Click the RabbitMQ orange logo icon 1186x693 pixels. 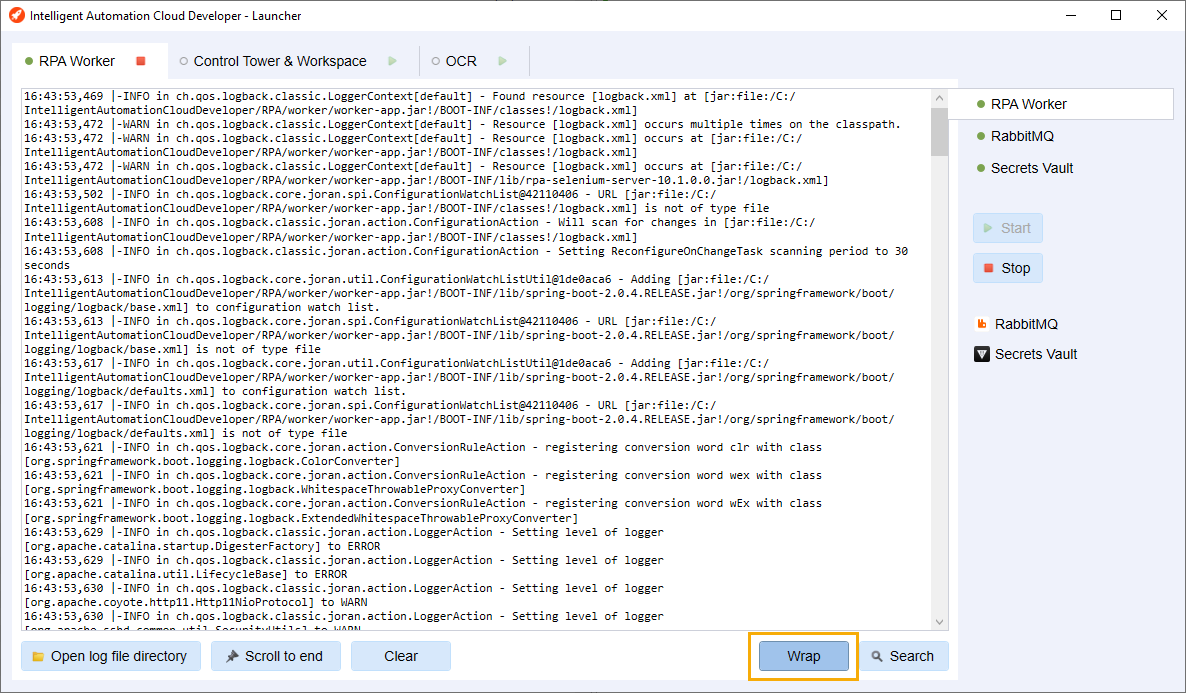click(x=982, y=324)
